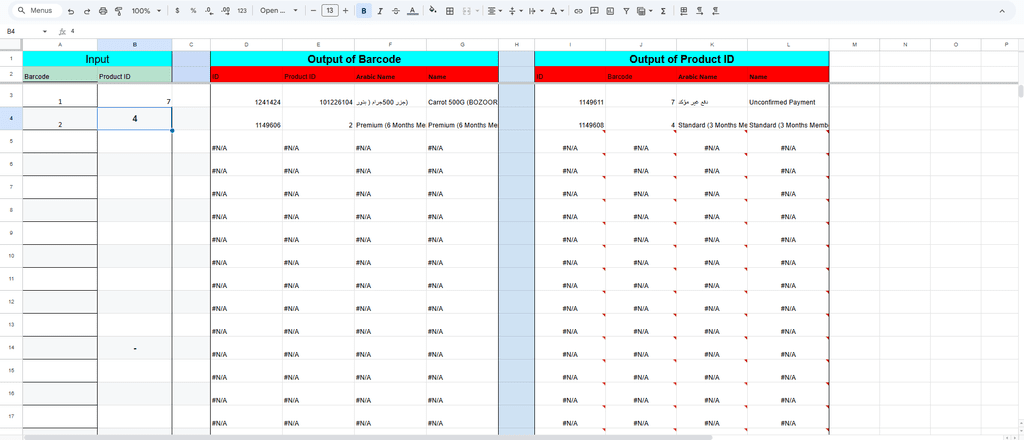This screenshot has height=440, width=1024.
Task: Set right-to-left text direction icon
Action: pos(716,11)
